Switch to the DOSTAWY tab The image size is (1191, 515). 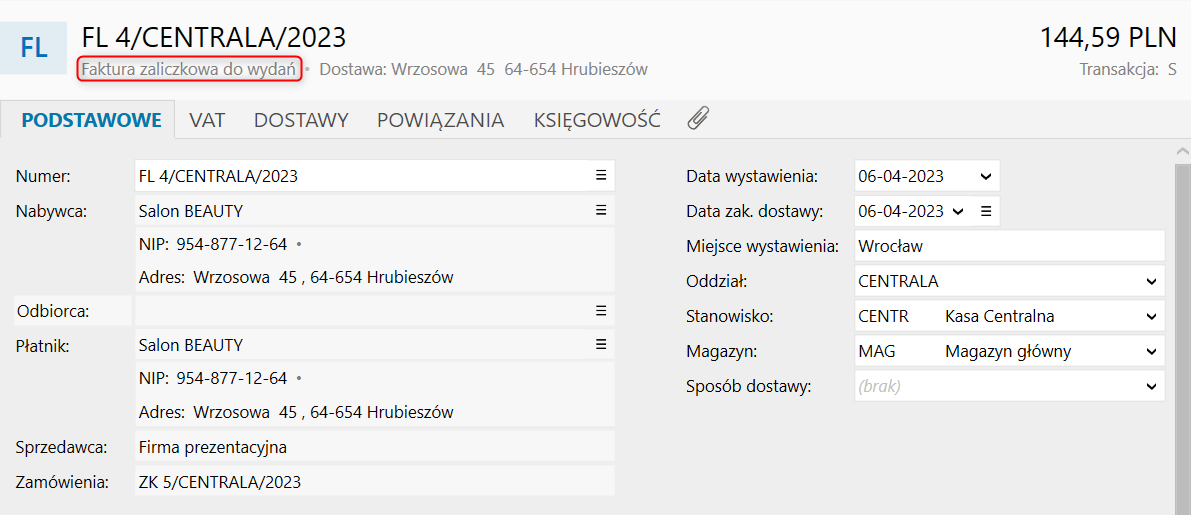point(301,120)
